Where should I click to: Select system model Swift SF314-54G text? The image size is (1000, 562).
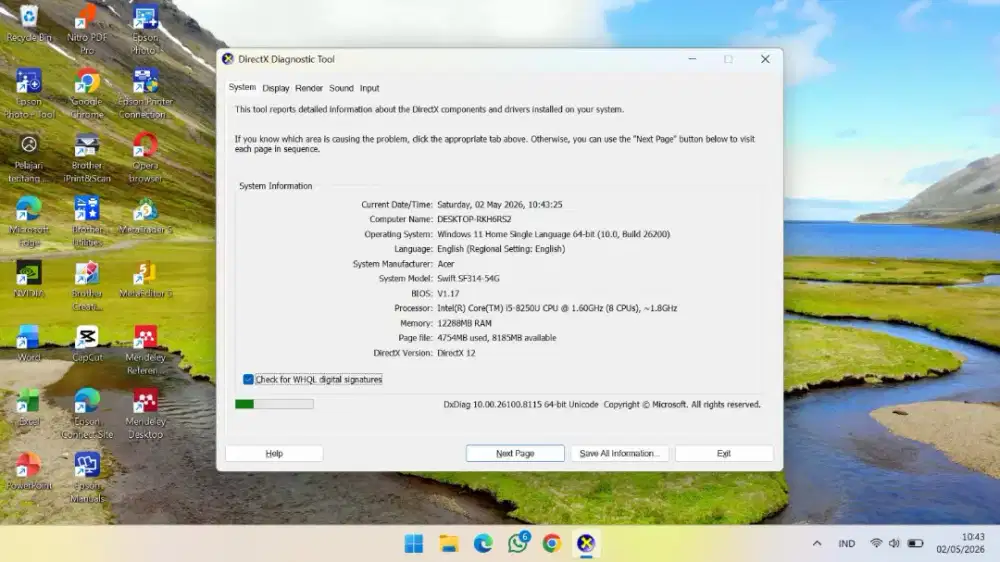(x=468, y=278)
